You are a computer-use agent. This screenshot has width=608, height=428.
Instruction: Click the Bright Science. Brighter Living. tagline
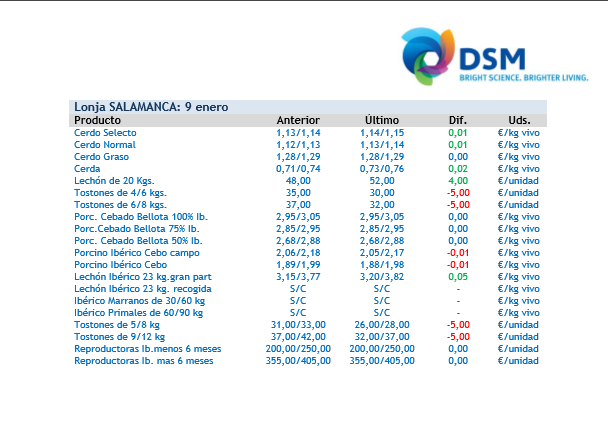(x=523, y=77)
